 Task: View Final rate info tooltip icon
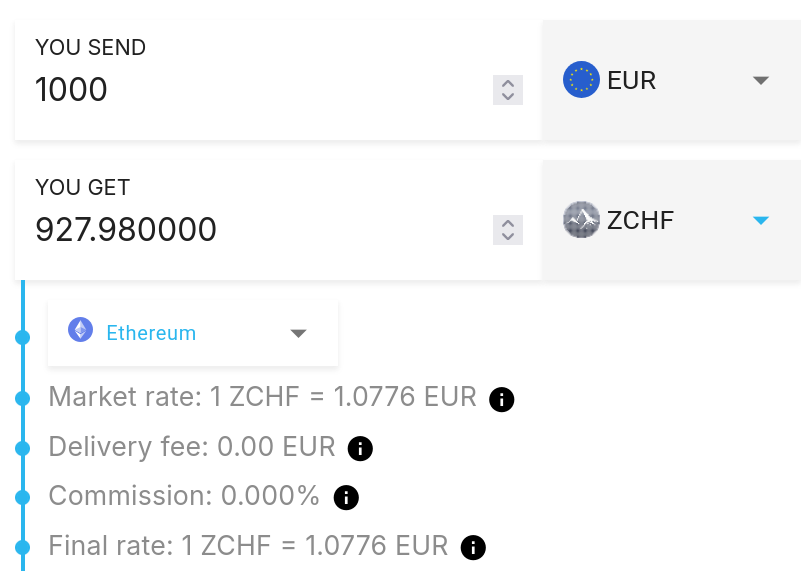tap(473, 547)
